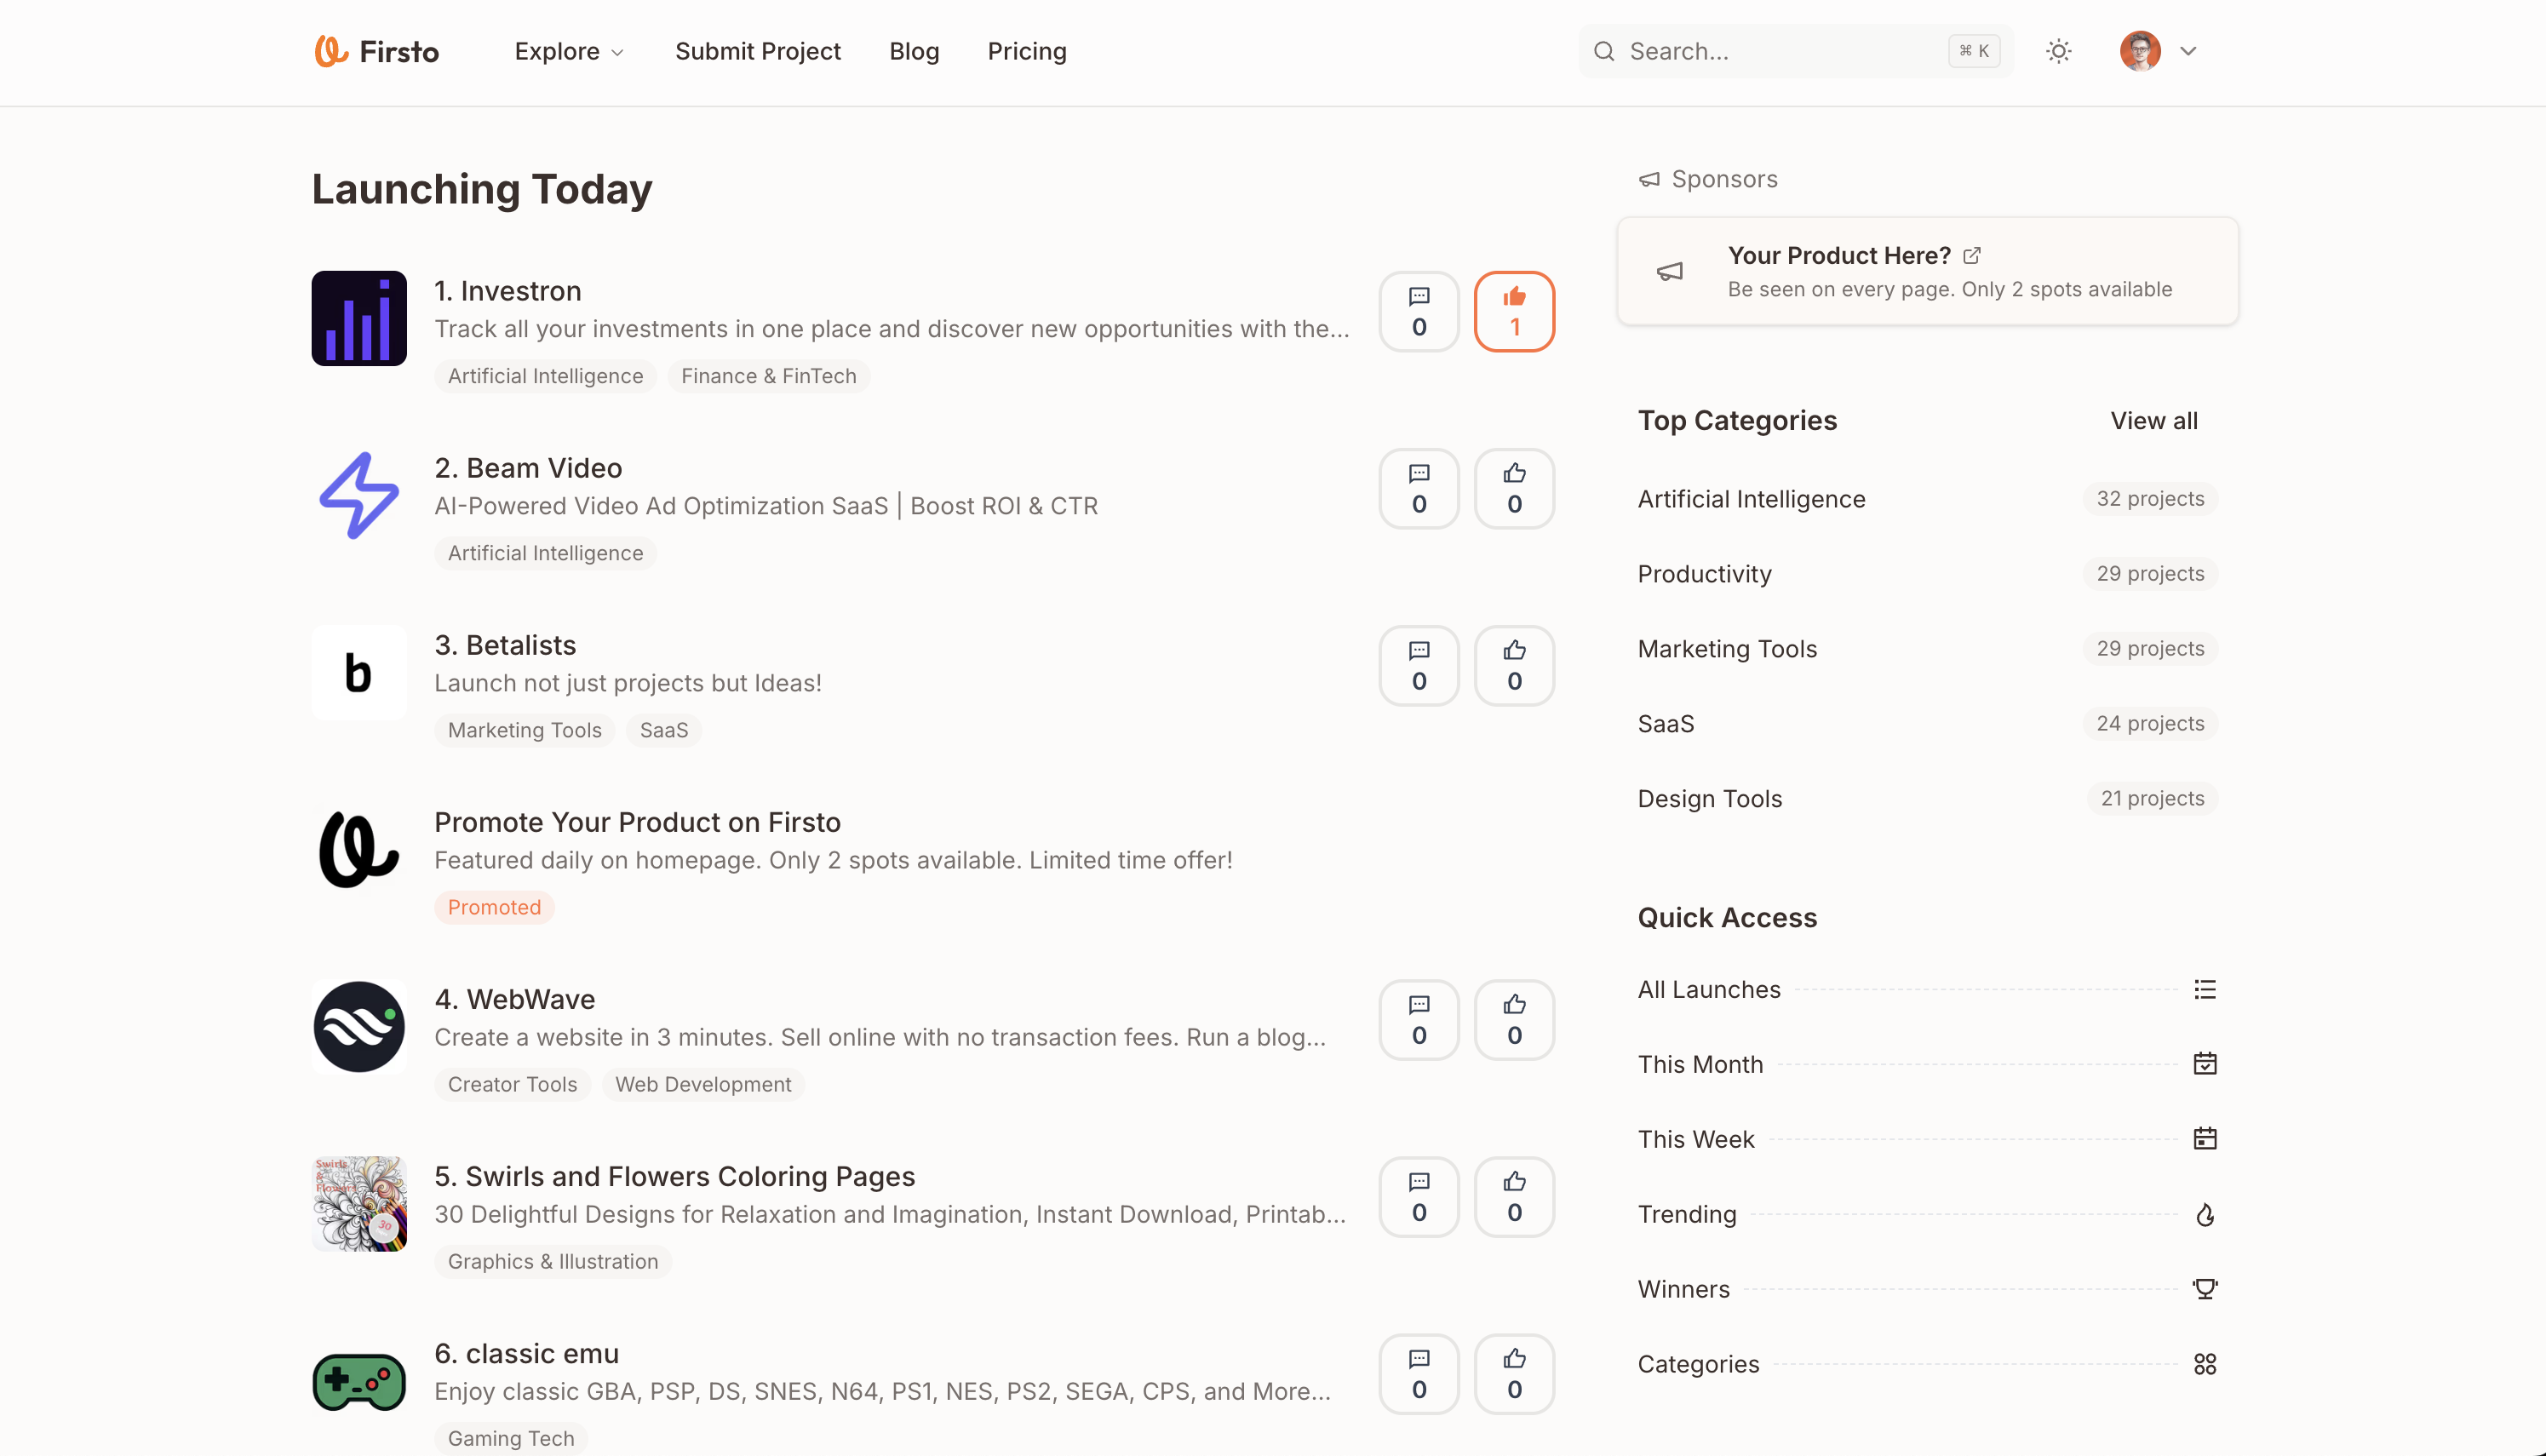The width and height of the screenshot is (2546, 1456).
Task: Open the '1. Investron' project title
Action: coord(508,291)
